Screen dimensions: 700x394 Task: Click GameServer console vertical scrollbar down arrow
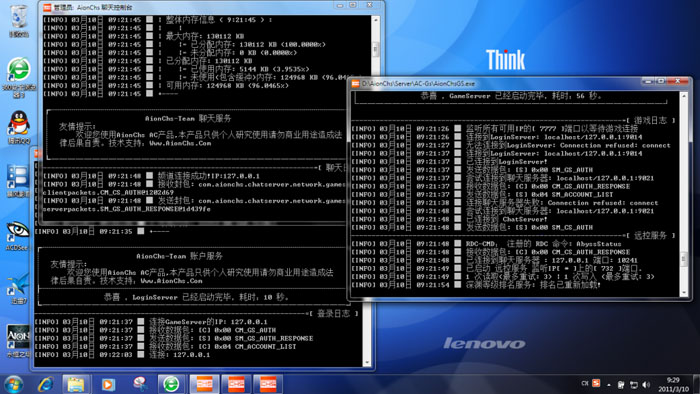(x=683, y=293)
